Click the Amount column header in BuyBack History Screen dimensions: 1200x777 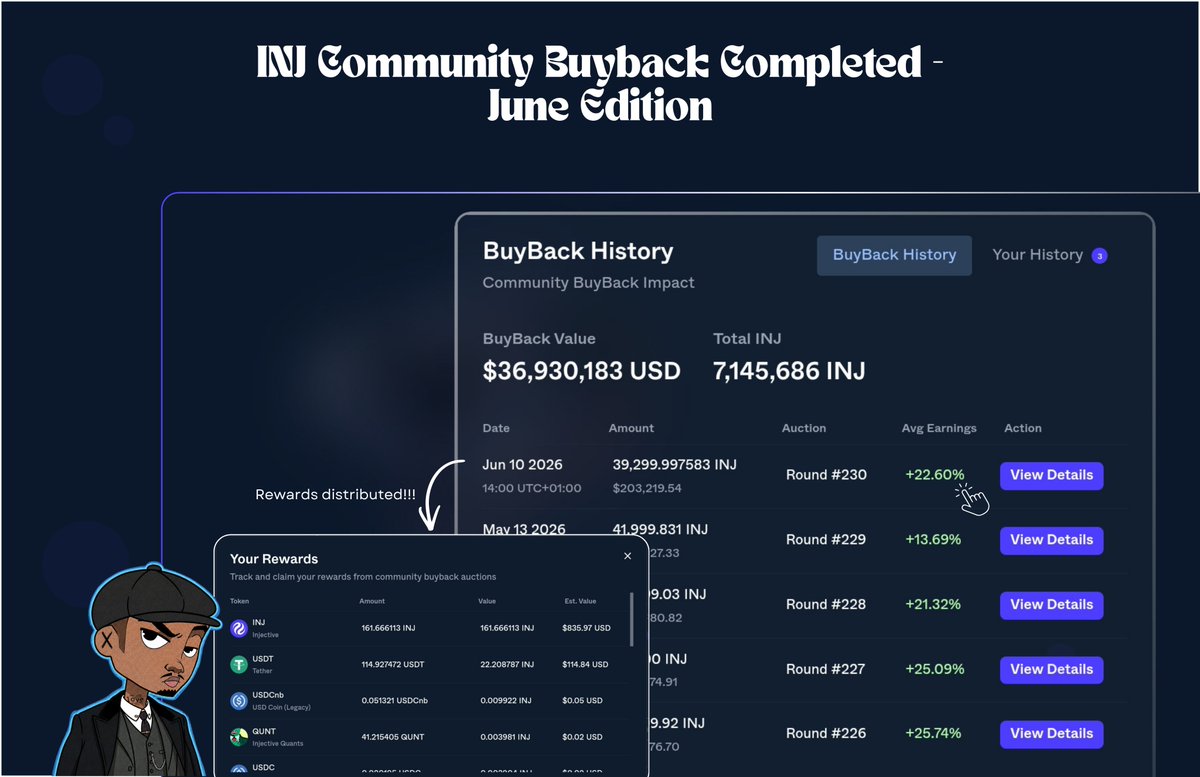coord(631,428)
